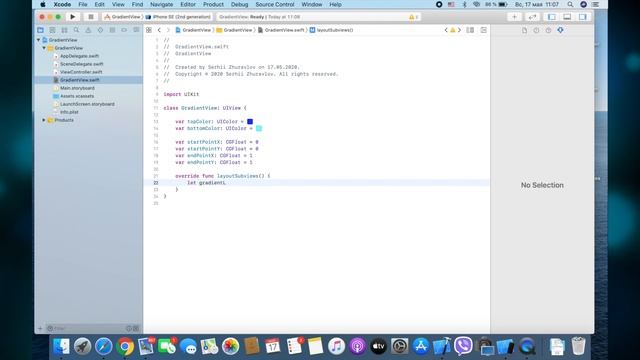Toggle the inspectors panel visibility

(x=582, y=17)
